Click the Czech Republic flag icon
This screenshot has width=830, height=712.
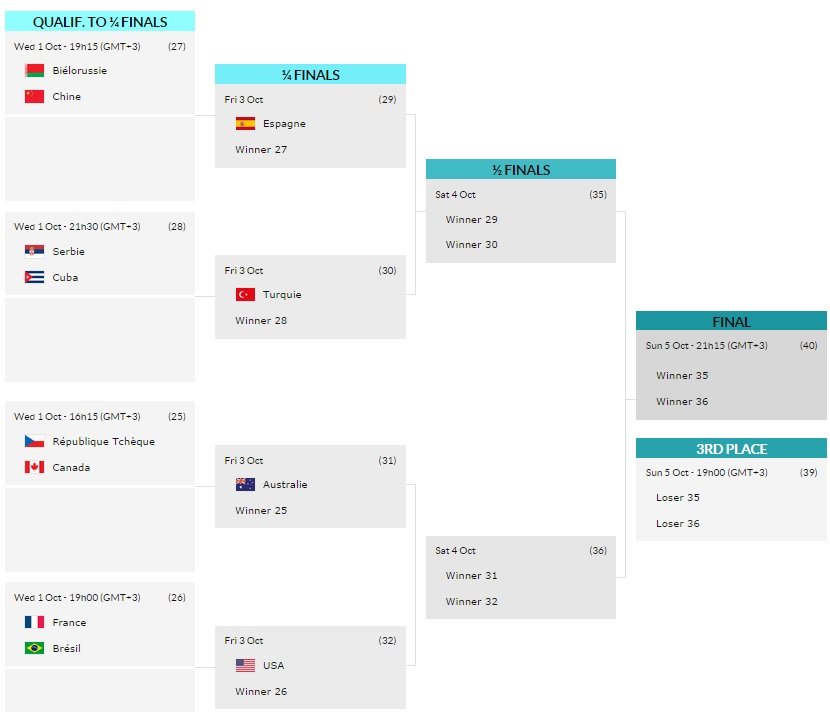click(34, 441)
